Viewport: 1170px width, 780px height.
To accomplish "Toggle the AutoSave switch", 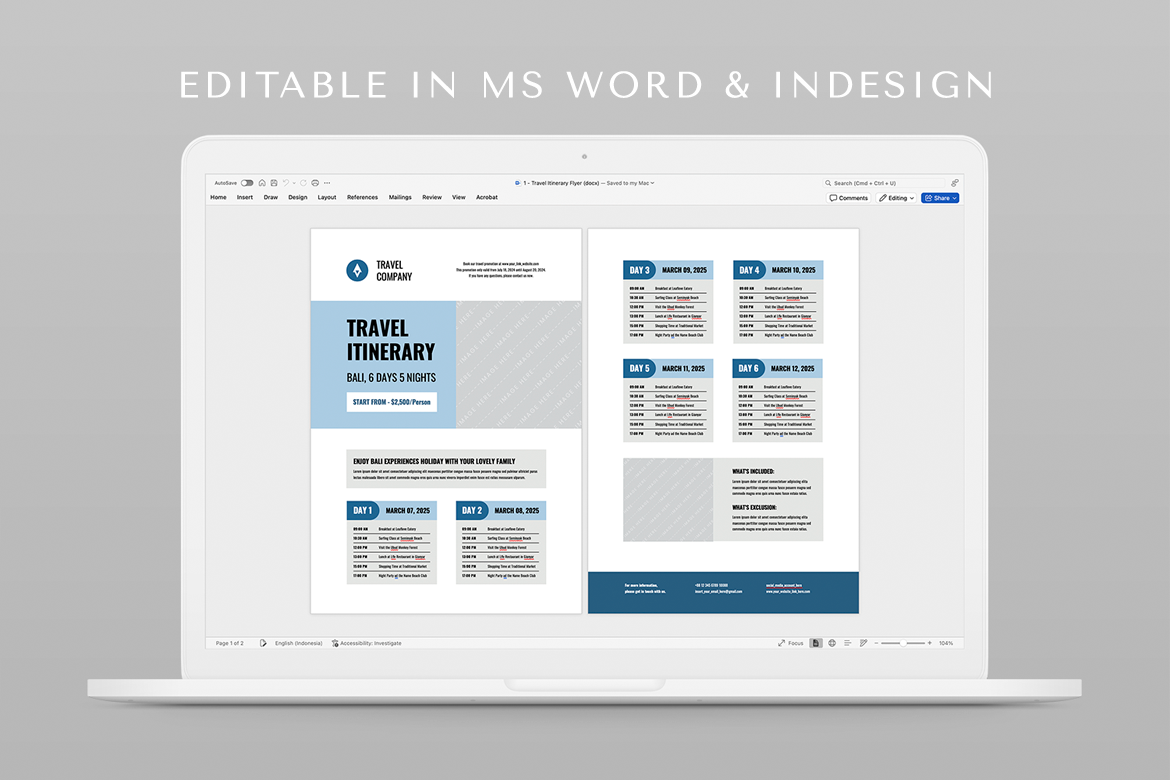I will pyautogui.click(x=247, y=183).
